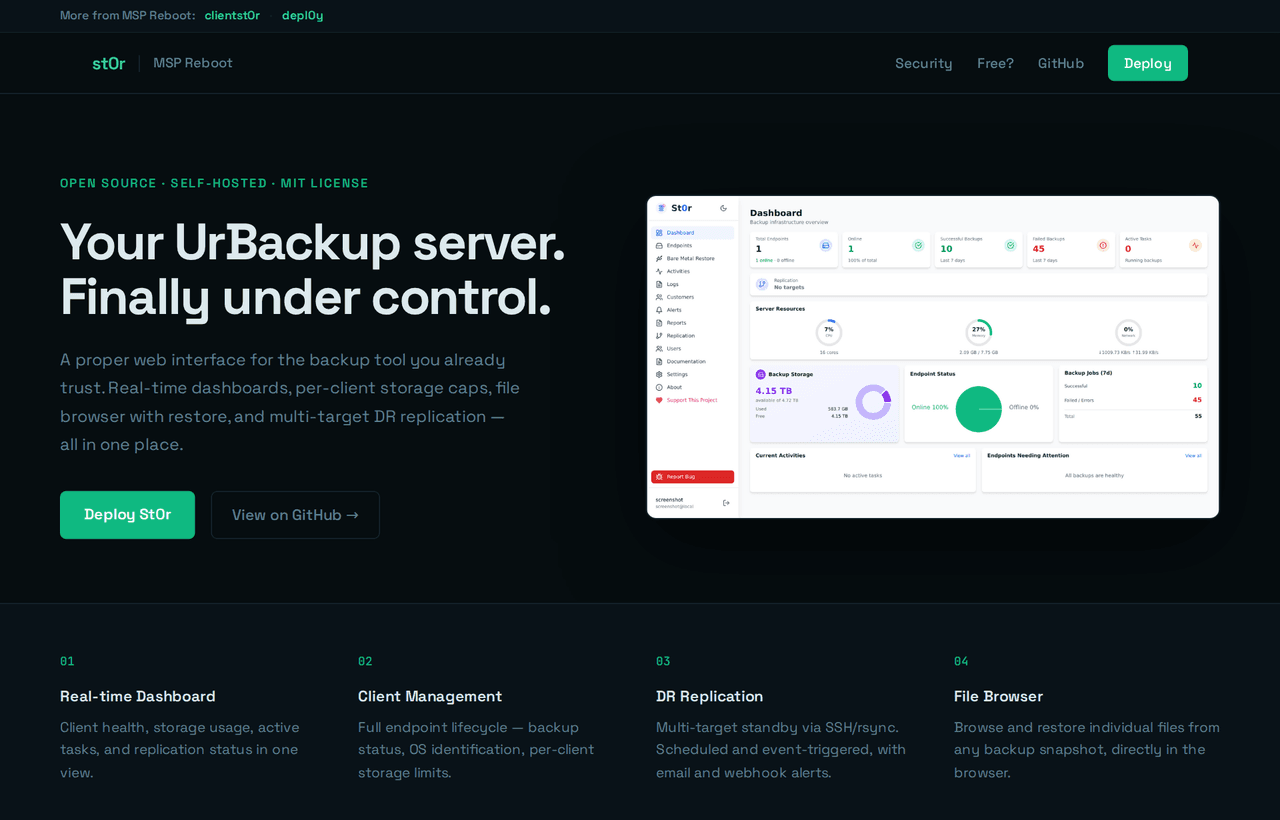The image size is (1280, 820).
Task: Click the View on GitHub button
Action: point(295,515)
